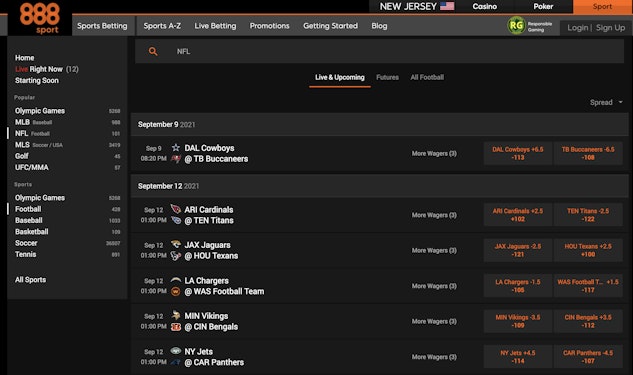The width and height of the screenshot is (633, 375).
Task: Click the Jacksonville Jaguars logo
Action: pos(176,245)
